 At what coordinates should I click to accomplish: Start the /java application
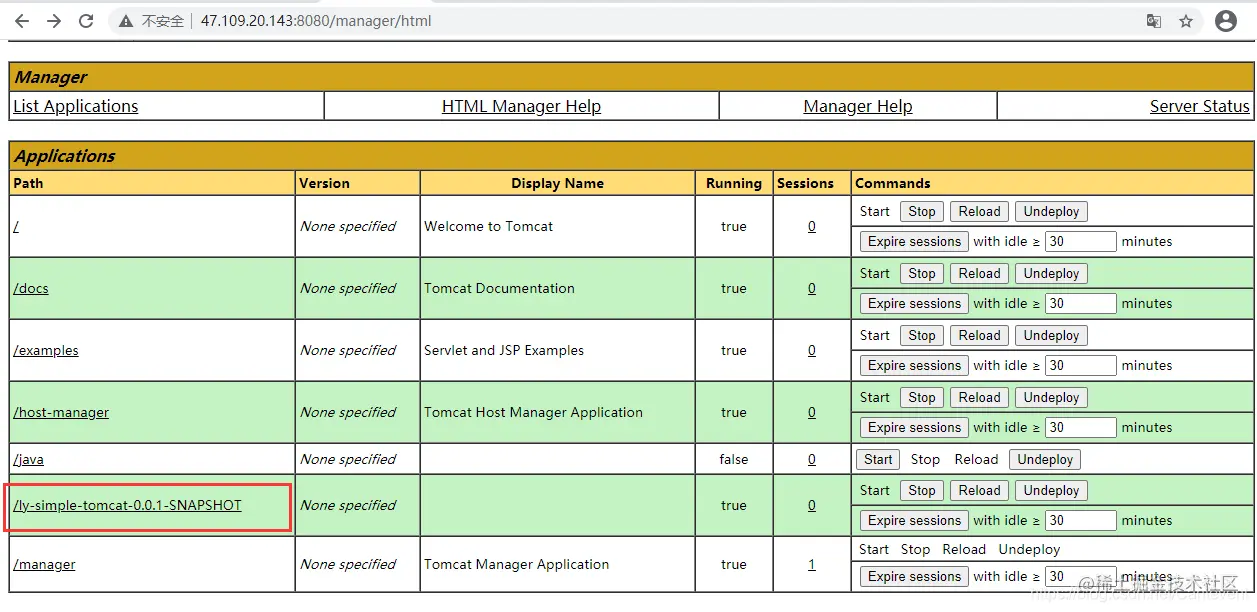click(878, 460)
